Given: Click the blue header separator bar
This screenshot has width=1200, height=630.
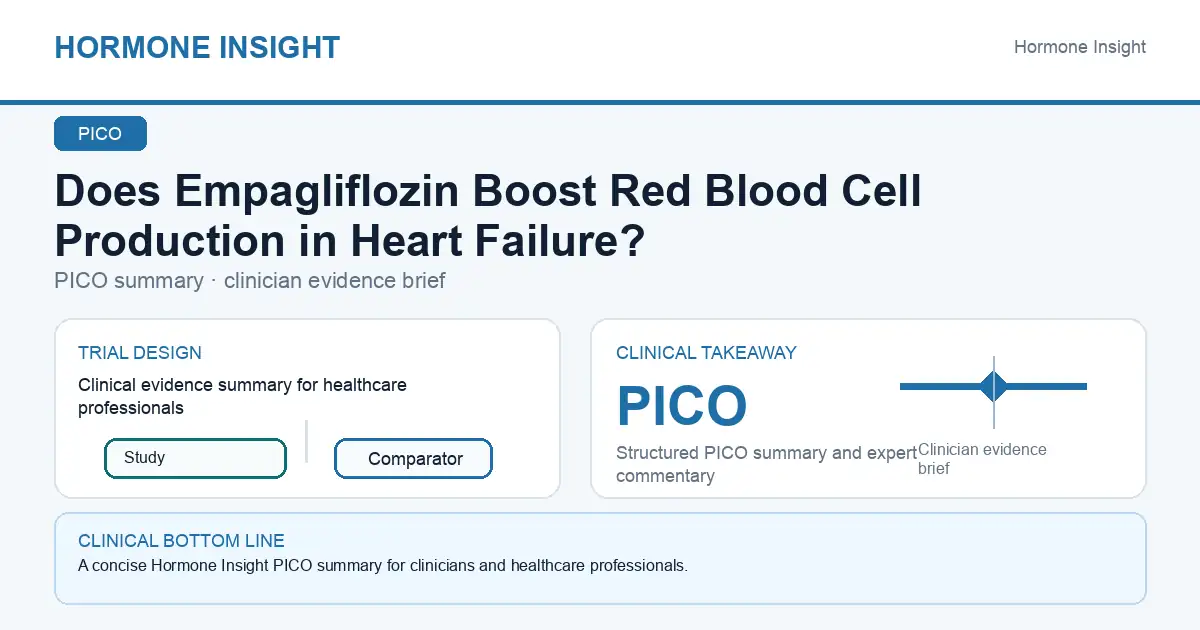Looking at the screenshot, I should [600, 102].
